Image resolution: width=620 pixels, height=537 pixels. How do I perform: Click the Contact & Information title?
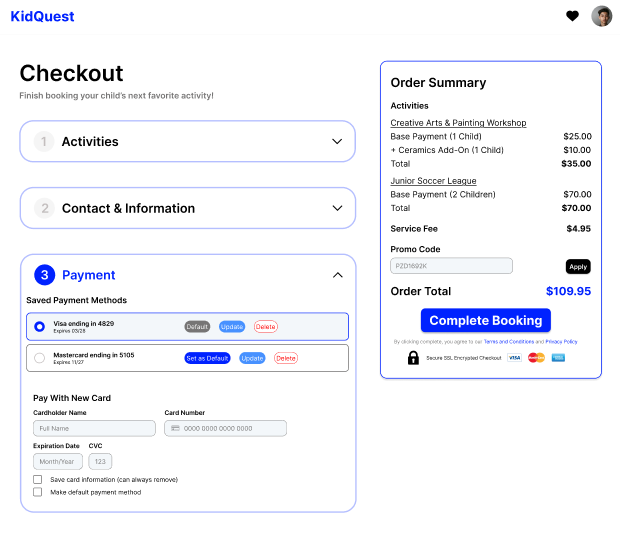click(129, 208)
